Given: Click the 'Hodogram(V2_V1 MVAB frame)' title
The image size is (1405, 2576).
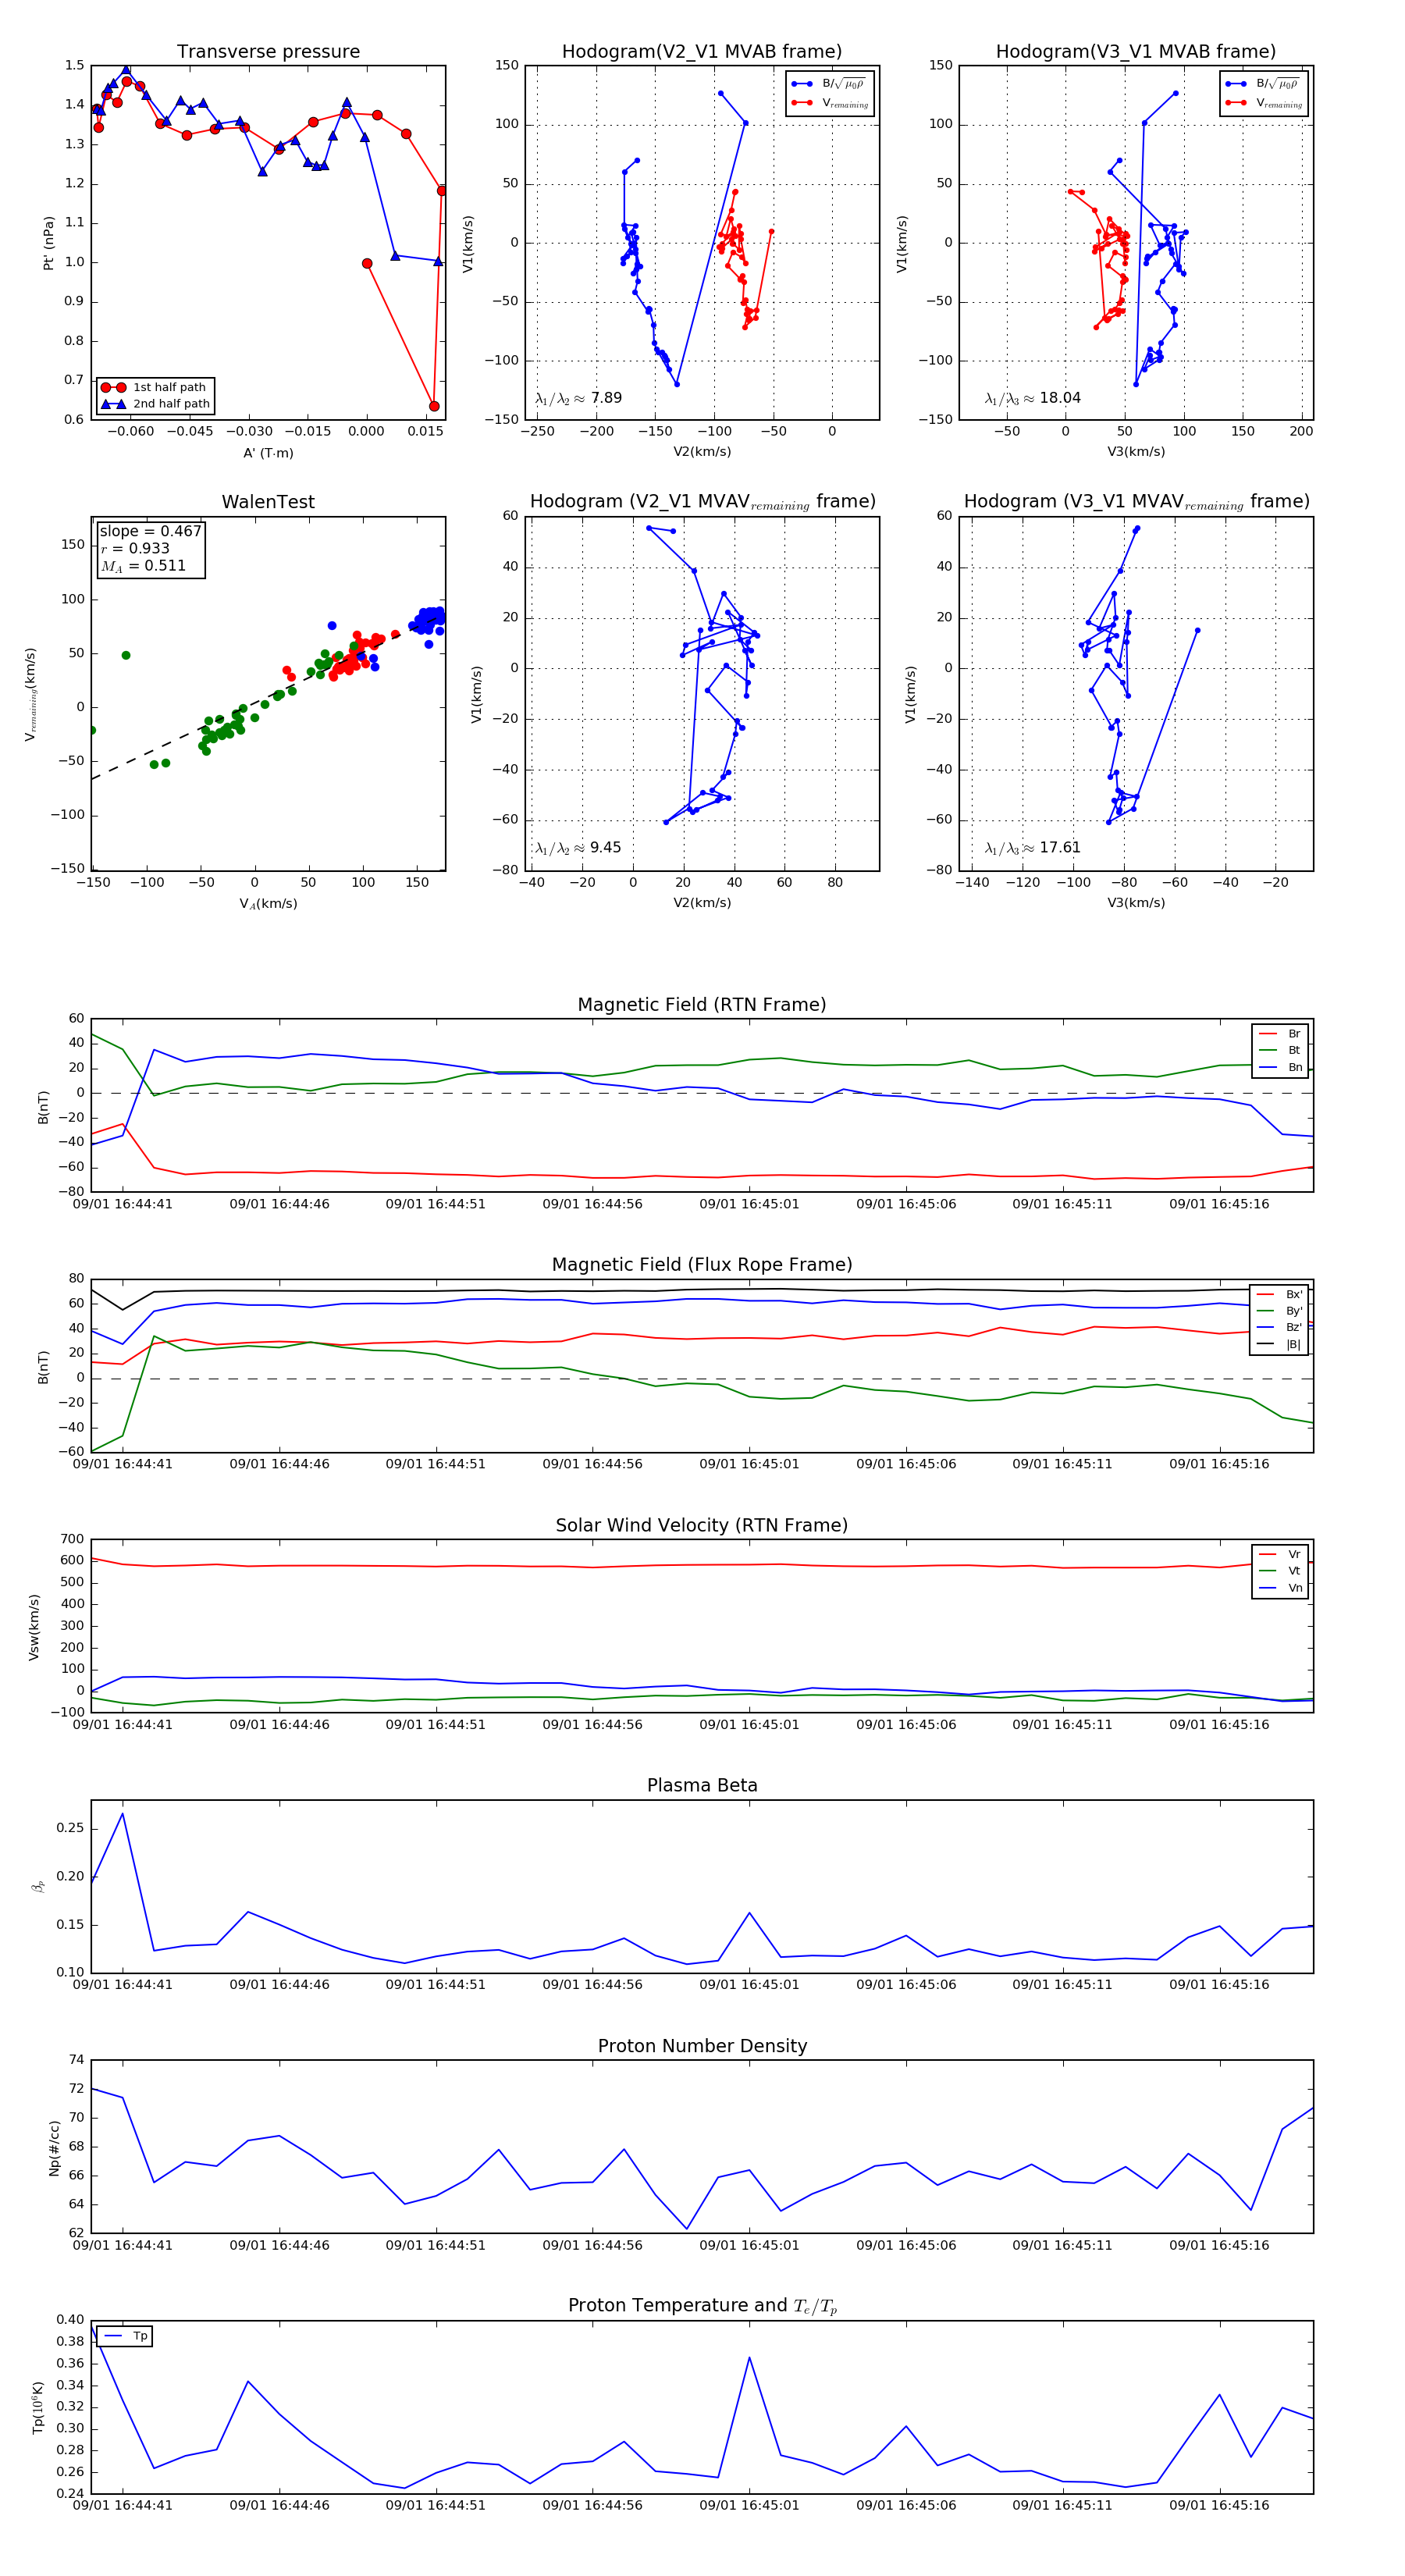Looking at the screenshot, I should pyautogui.click(x=702, y=52).
